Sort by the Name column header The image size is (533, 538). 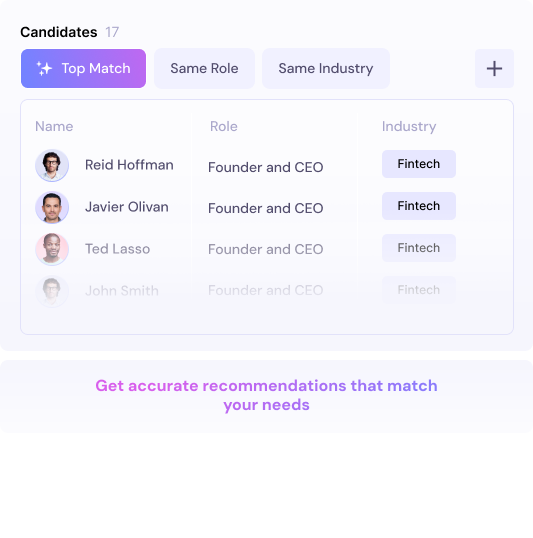(54, 127)
